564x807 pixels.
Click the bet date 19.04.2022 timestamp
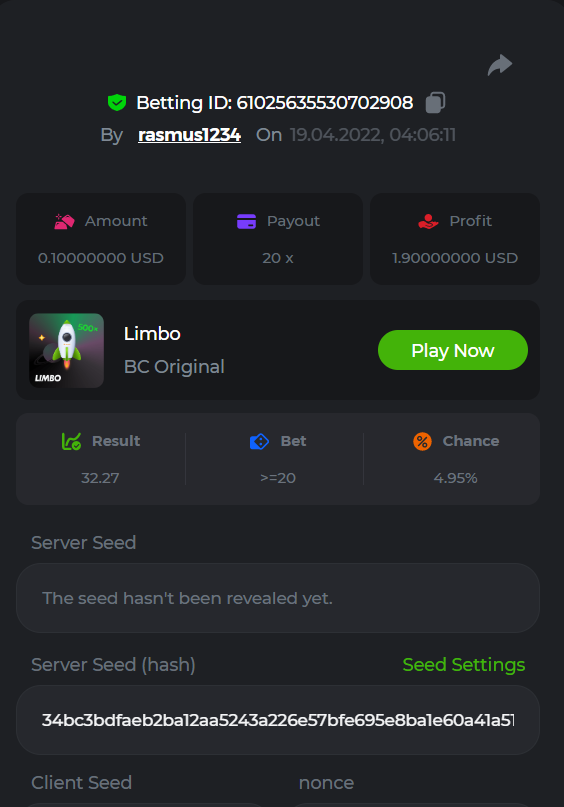tap(373, 135)
